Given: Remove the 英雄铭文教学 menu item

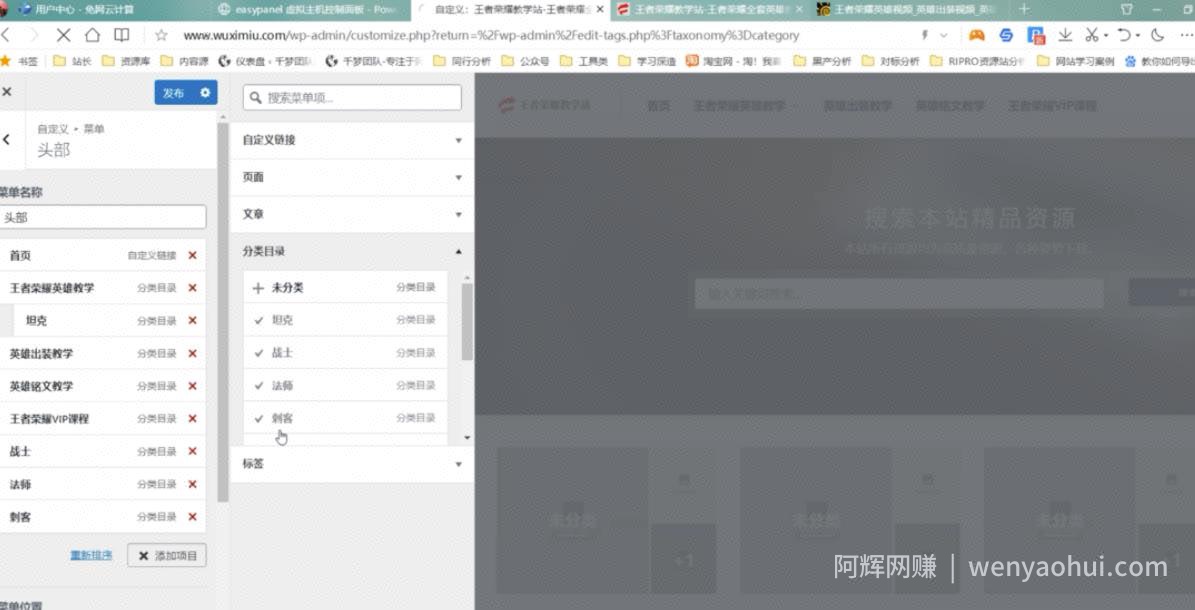Looking at the screenshot, I should [192, 387].
